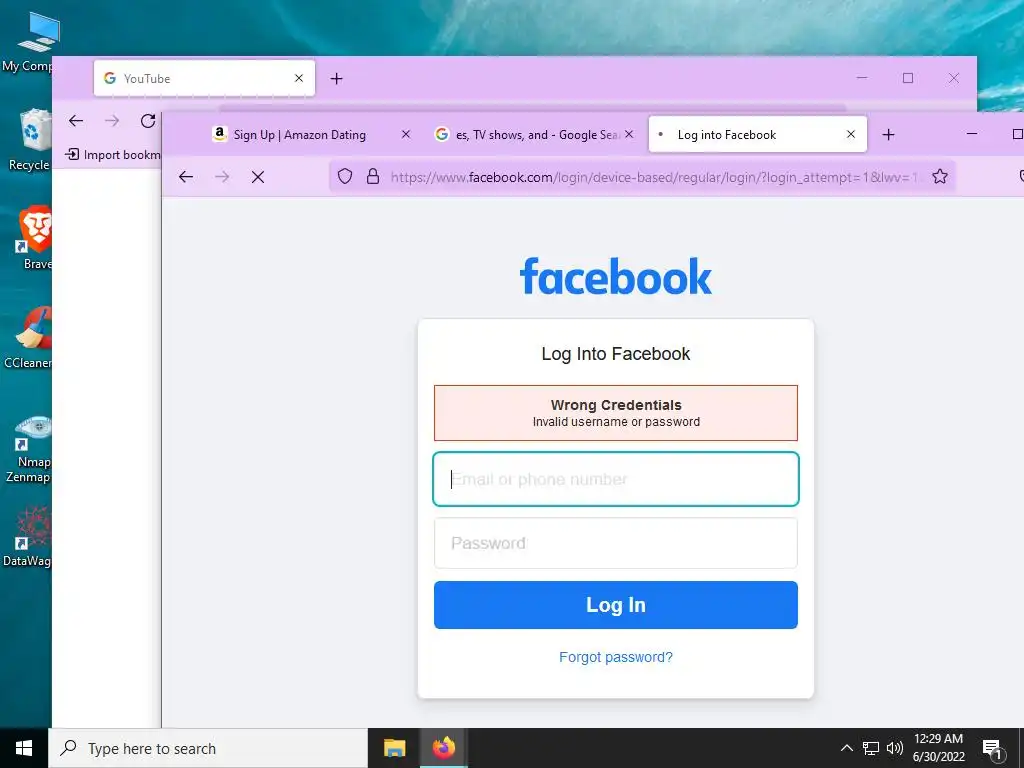Open new tab in background YouTube window

[336, 78]
